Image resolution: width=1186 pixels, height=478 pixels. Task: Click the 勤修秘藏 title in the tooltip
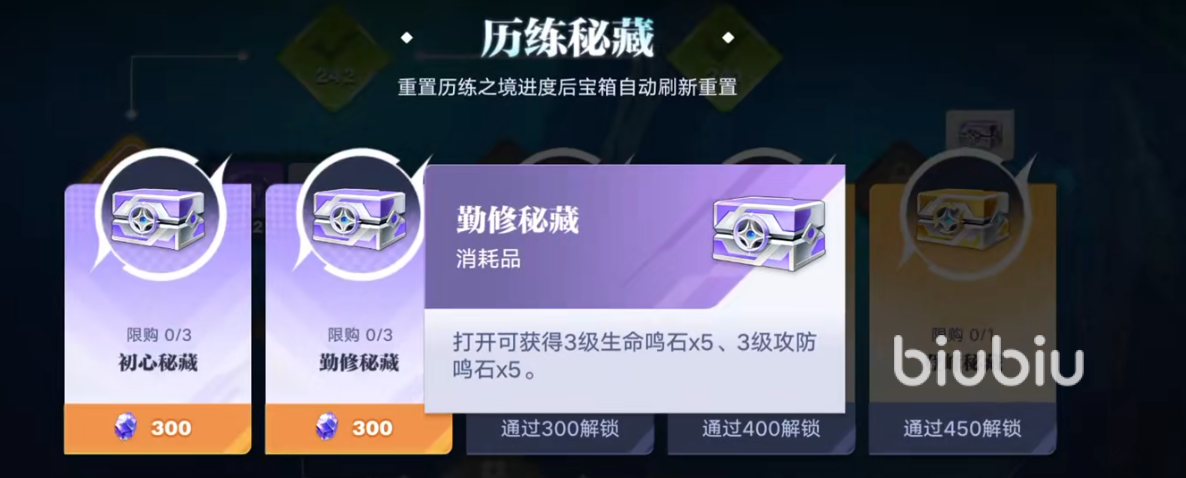(x=517, y=221)
